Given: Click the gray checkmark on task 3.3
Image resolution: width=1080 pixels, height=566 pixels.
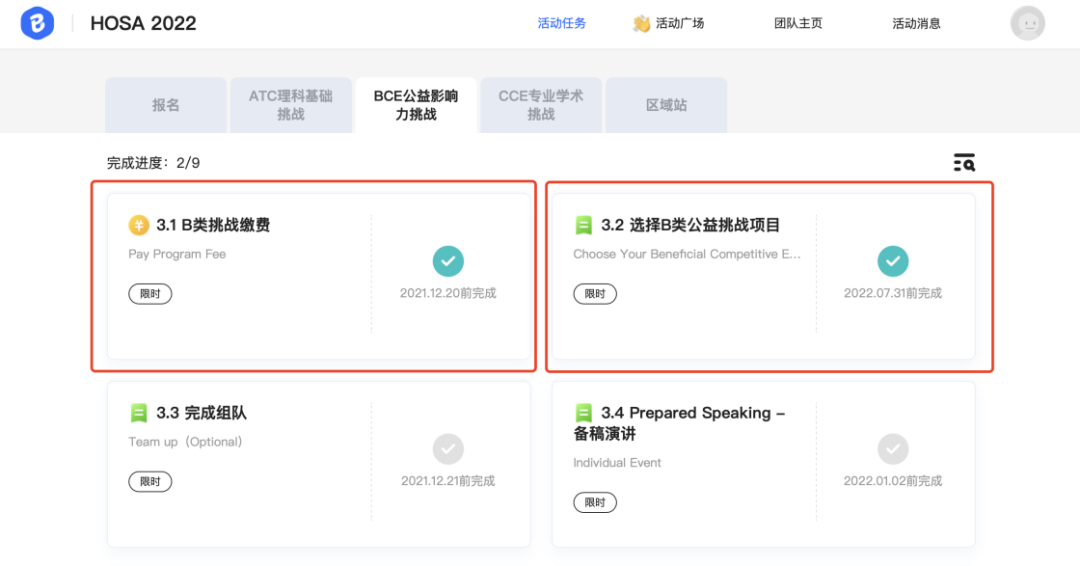Looking at the screenshot, I should tap(448, 449).
